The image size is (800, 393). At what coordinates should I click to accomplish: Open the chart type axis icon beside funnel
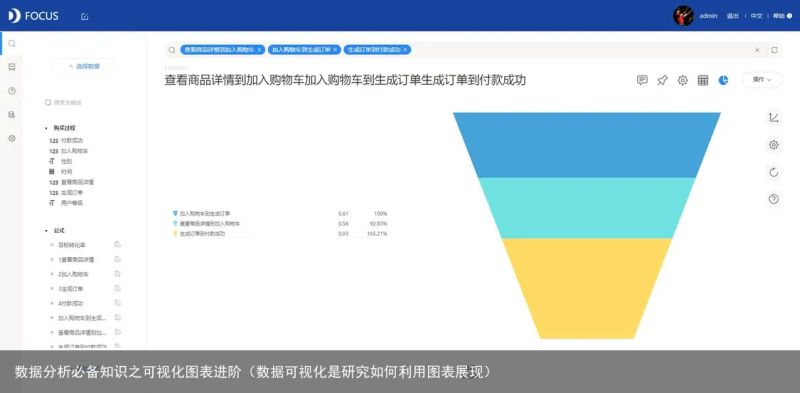click(x=773, y=118)
